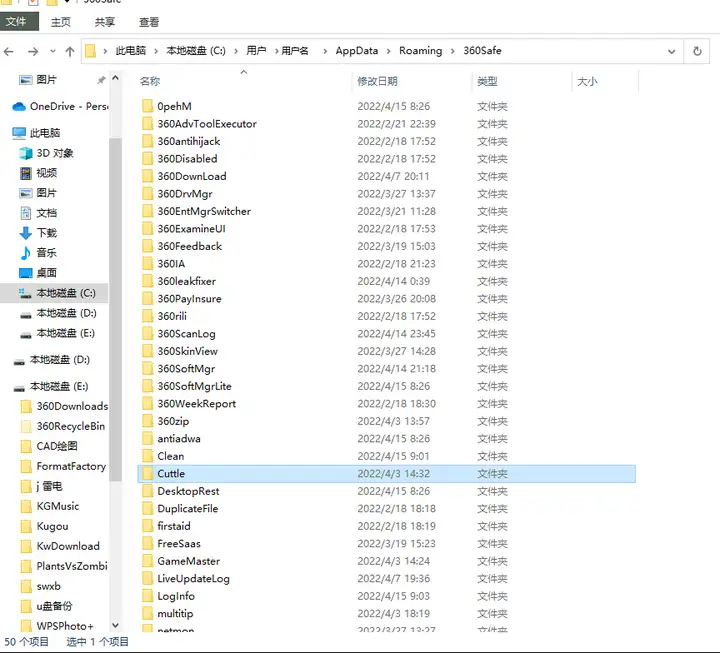The height and width of the screenshot is (653, 720).
Task: Refresh the 360Safe folder view
Action: [x=697, y=51]
